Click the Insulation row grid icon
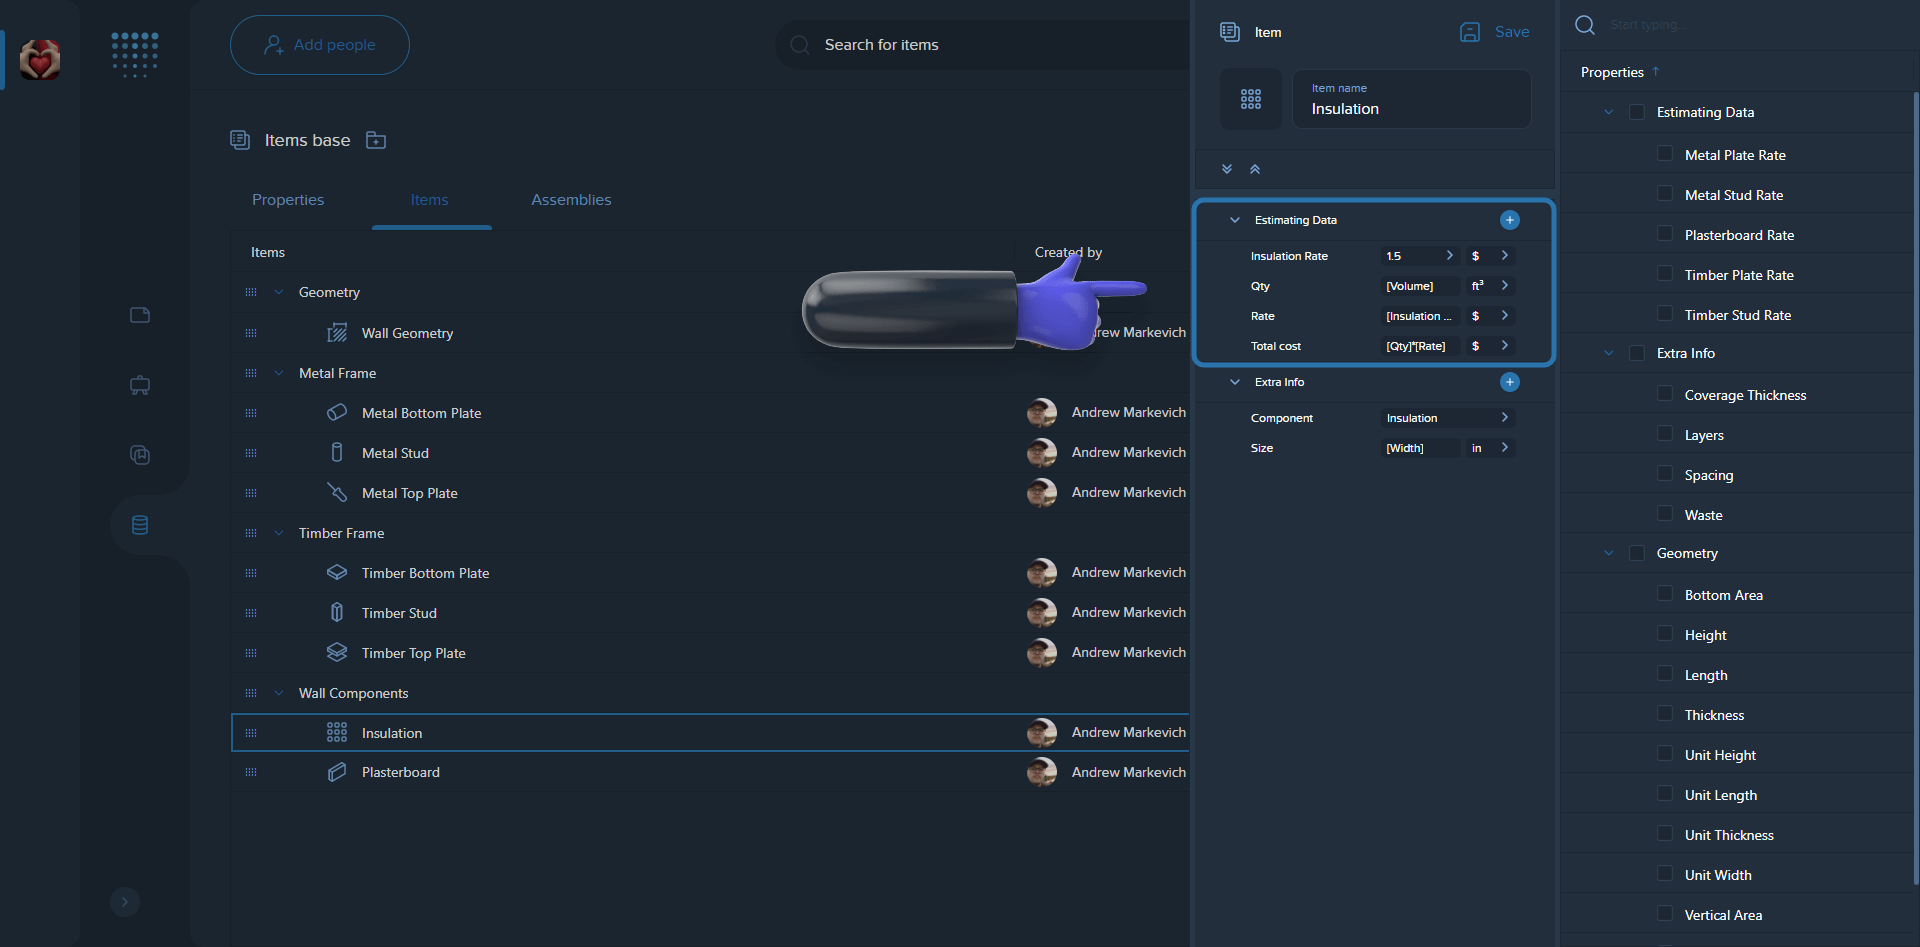This screenshot has height=947, width=1920. tap(337, 732)
